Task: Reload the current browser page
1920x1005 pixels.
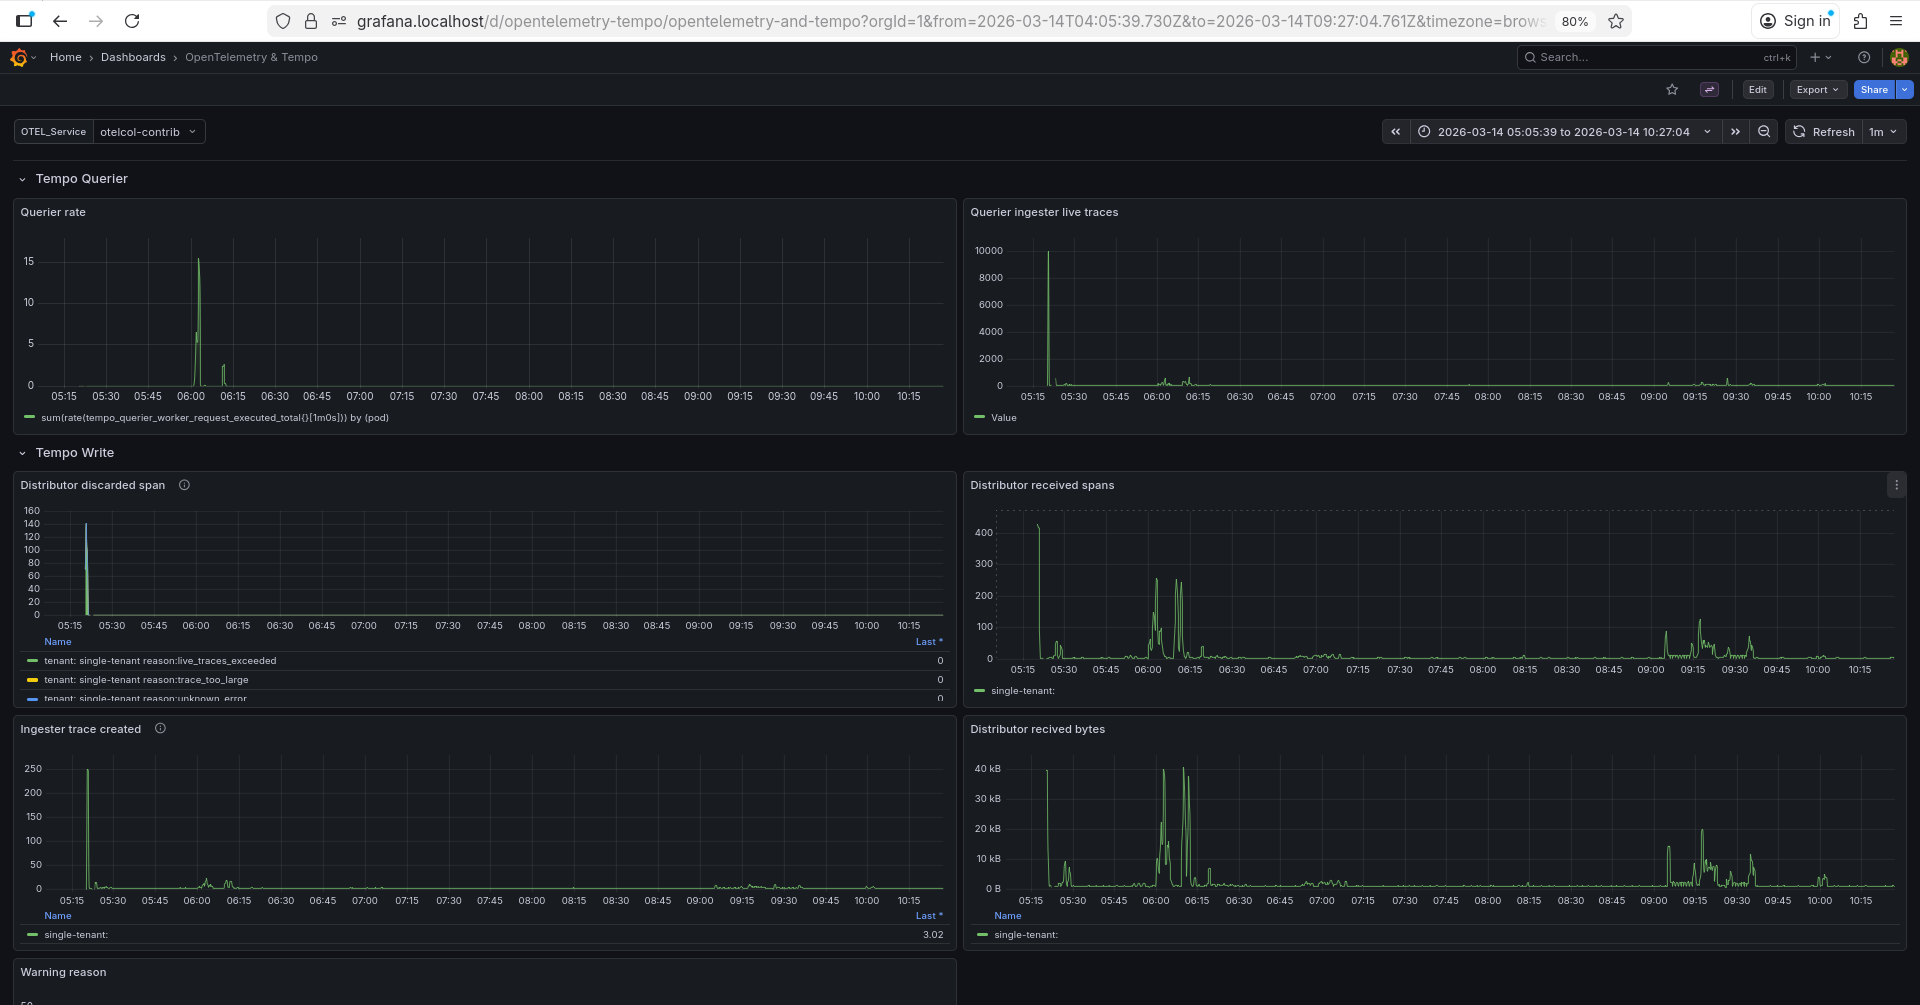Action: [132, 21]
